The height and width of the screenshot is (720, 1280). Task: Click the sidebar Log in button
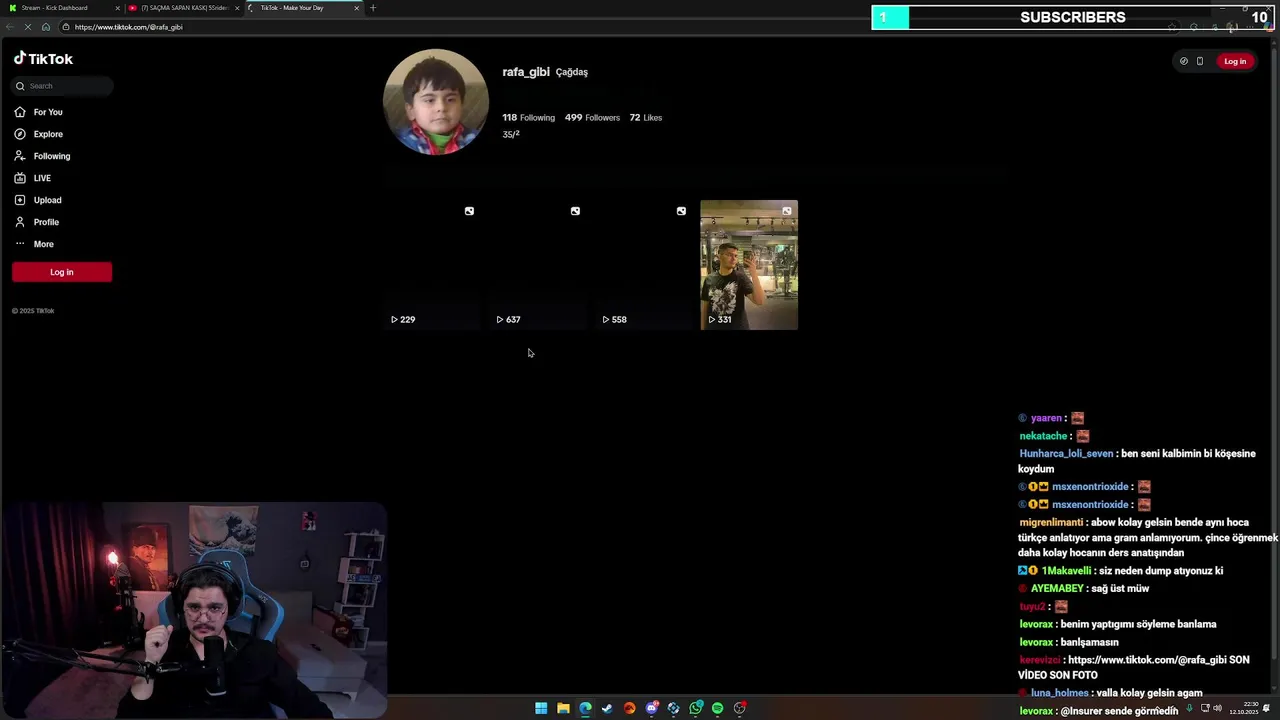pyautogui.click(x=62, y=272)
